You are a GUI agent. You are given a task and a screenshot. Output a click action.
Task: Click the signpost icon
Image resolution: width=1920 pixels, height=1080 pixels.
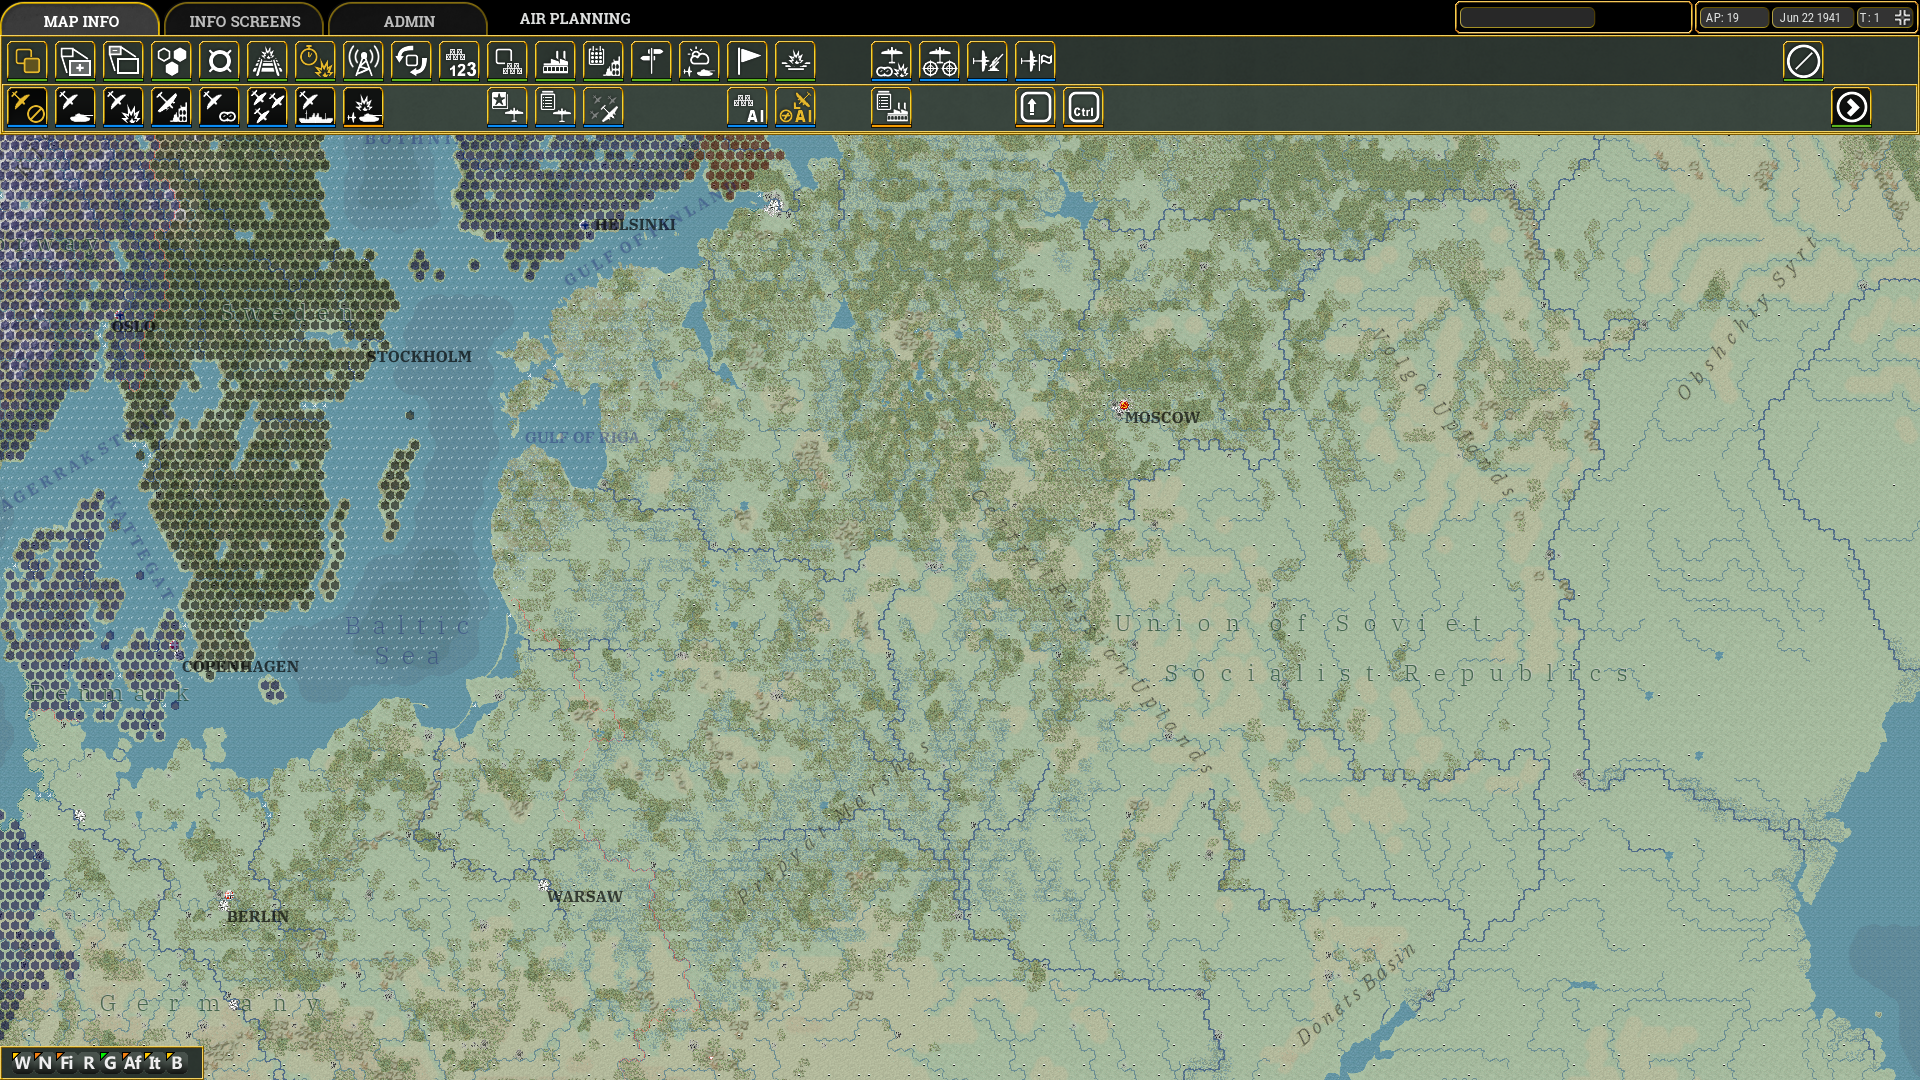[x=651, y=61]
